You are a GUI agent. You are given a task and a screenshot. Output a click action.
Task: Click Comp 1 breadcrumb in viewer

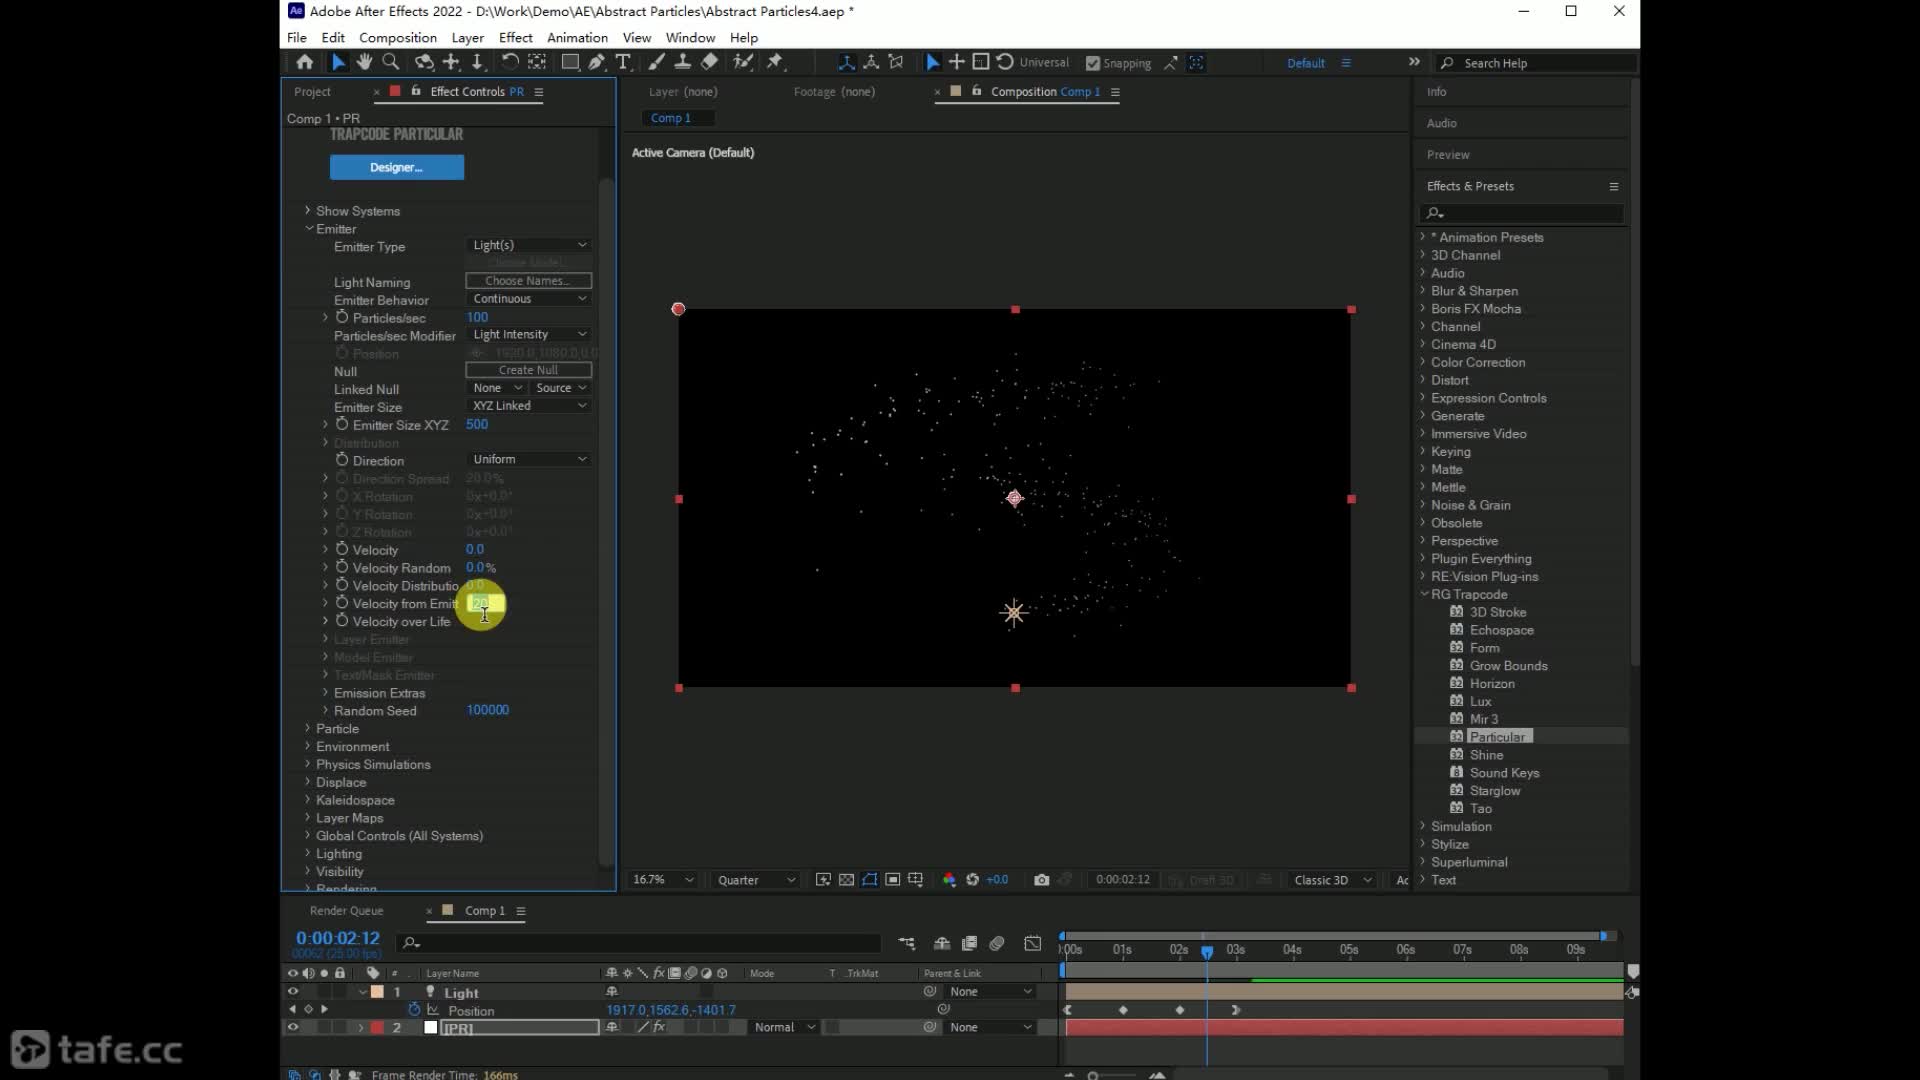670,118
